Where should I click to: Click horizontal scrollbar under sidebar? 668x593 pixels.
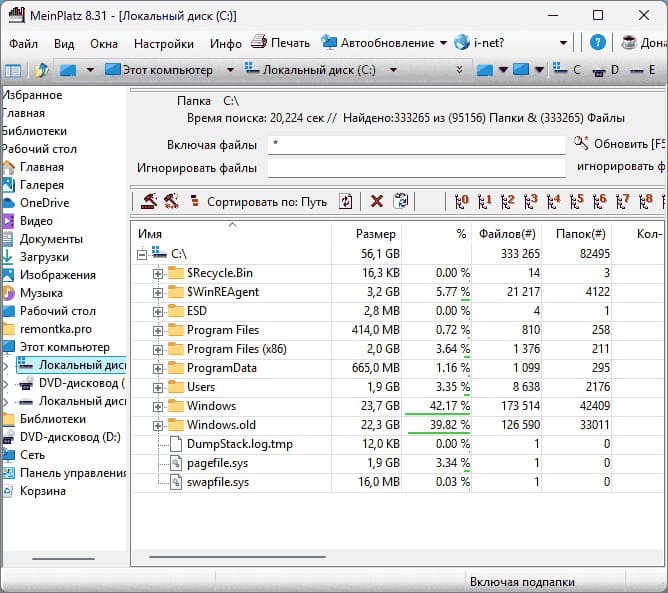63,558
